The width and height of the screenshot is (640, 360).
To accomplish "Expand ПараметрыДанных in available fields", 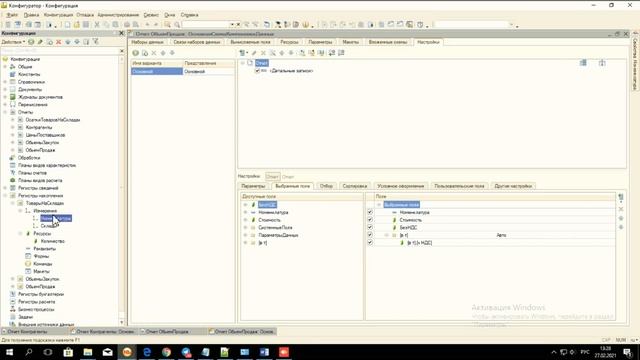I will pyautogui.click(x=245, y=235).
